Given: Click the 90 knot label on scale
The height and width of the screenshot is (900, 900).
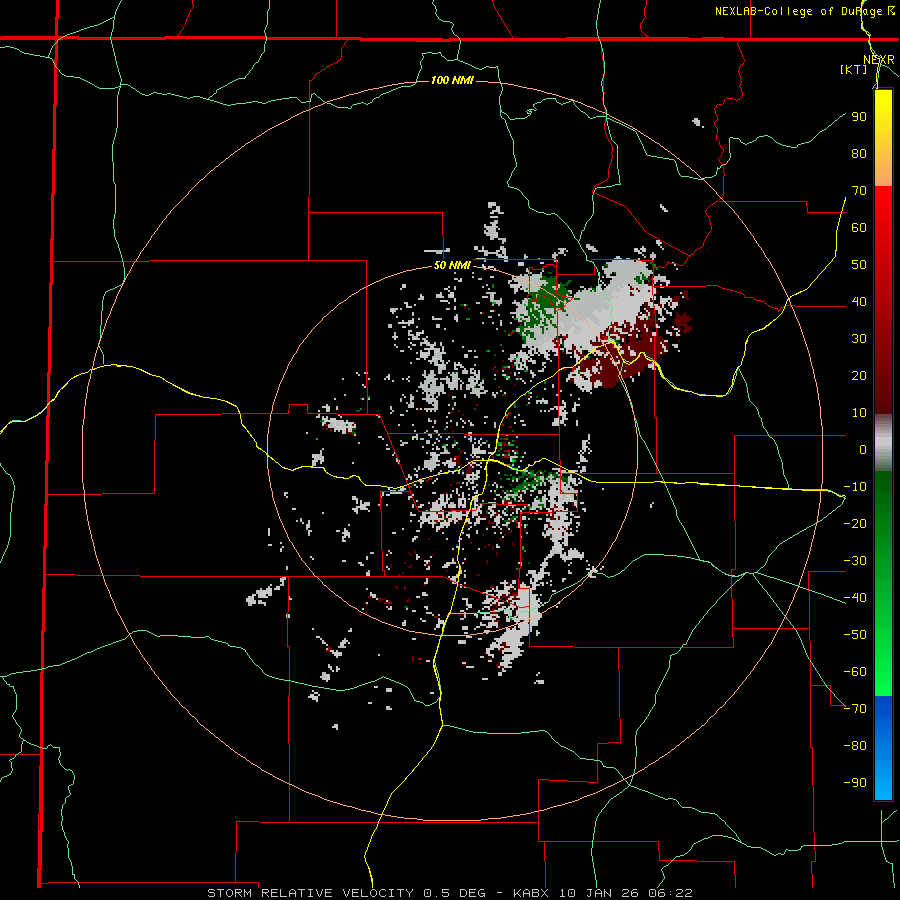Looking at the screenshot, I should click(x=859, y=117).
